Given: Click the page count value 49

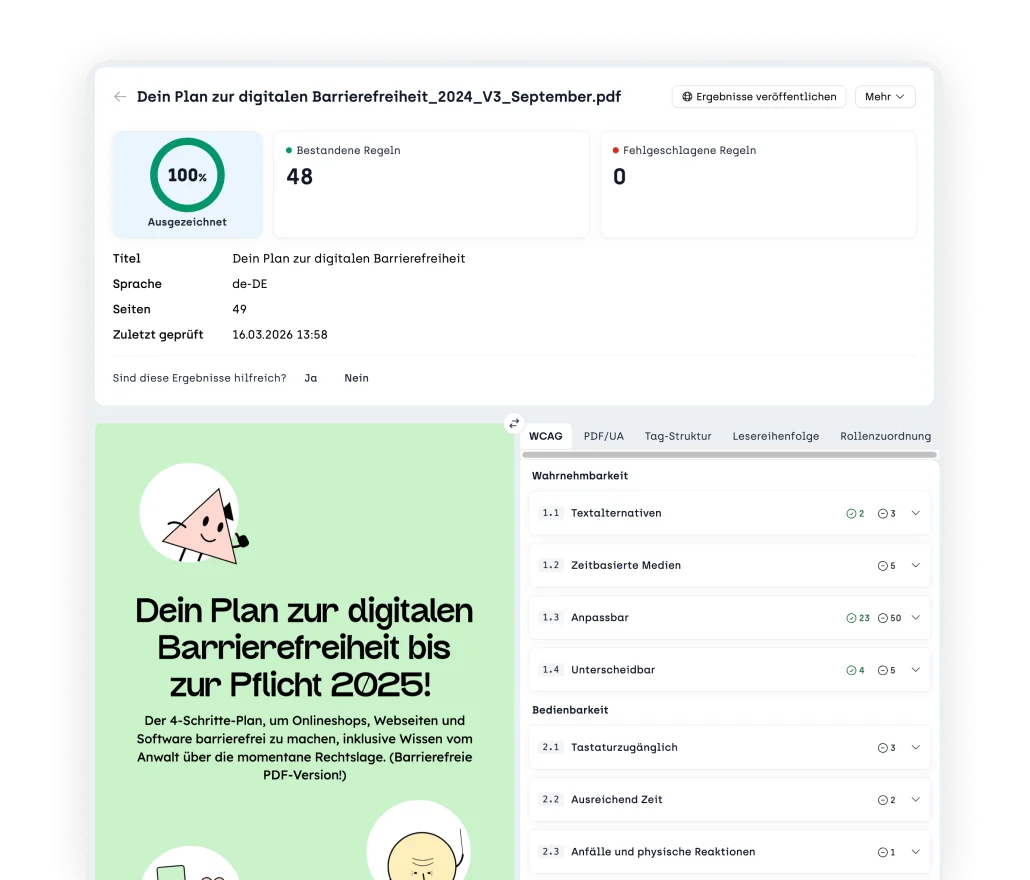Looking at the screenshot, I should coord(239,309).
